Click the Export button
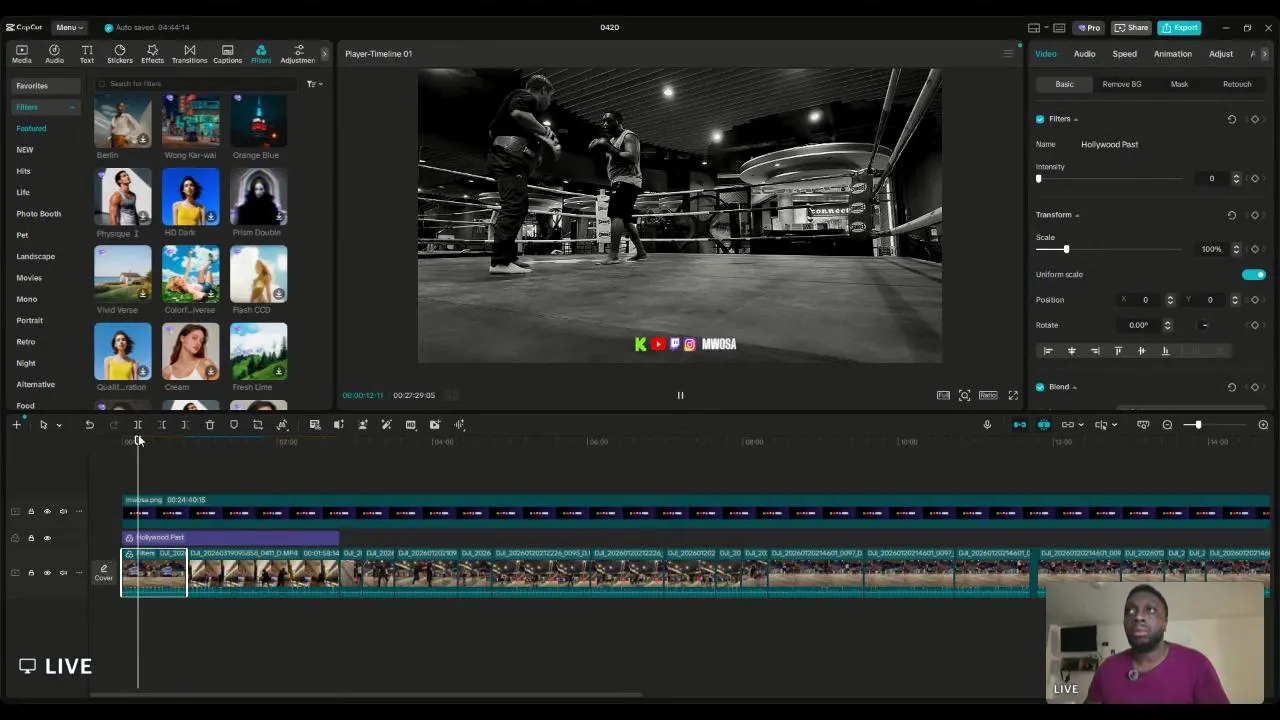This screenshot has height=720, width=1280. point(1179,28)
